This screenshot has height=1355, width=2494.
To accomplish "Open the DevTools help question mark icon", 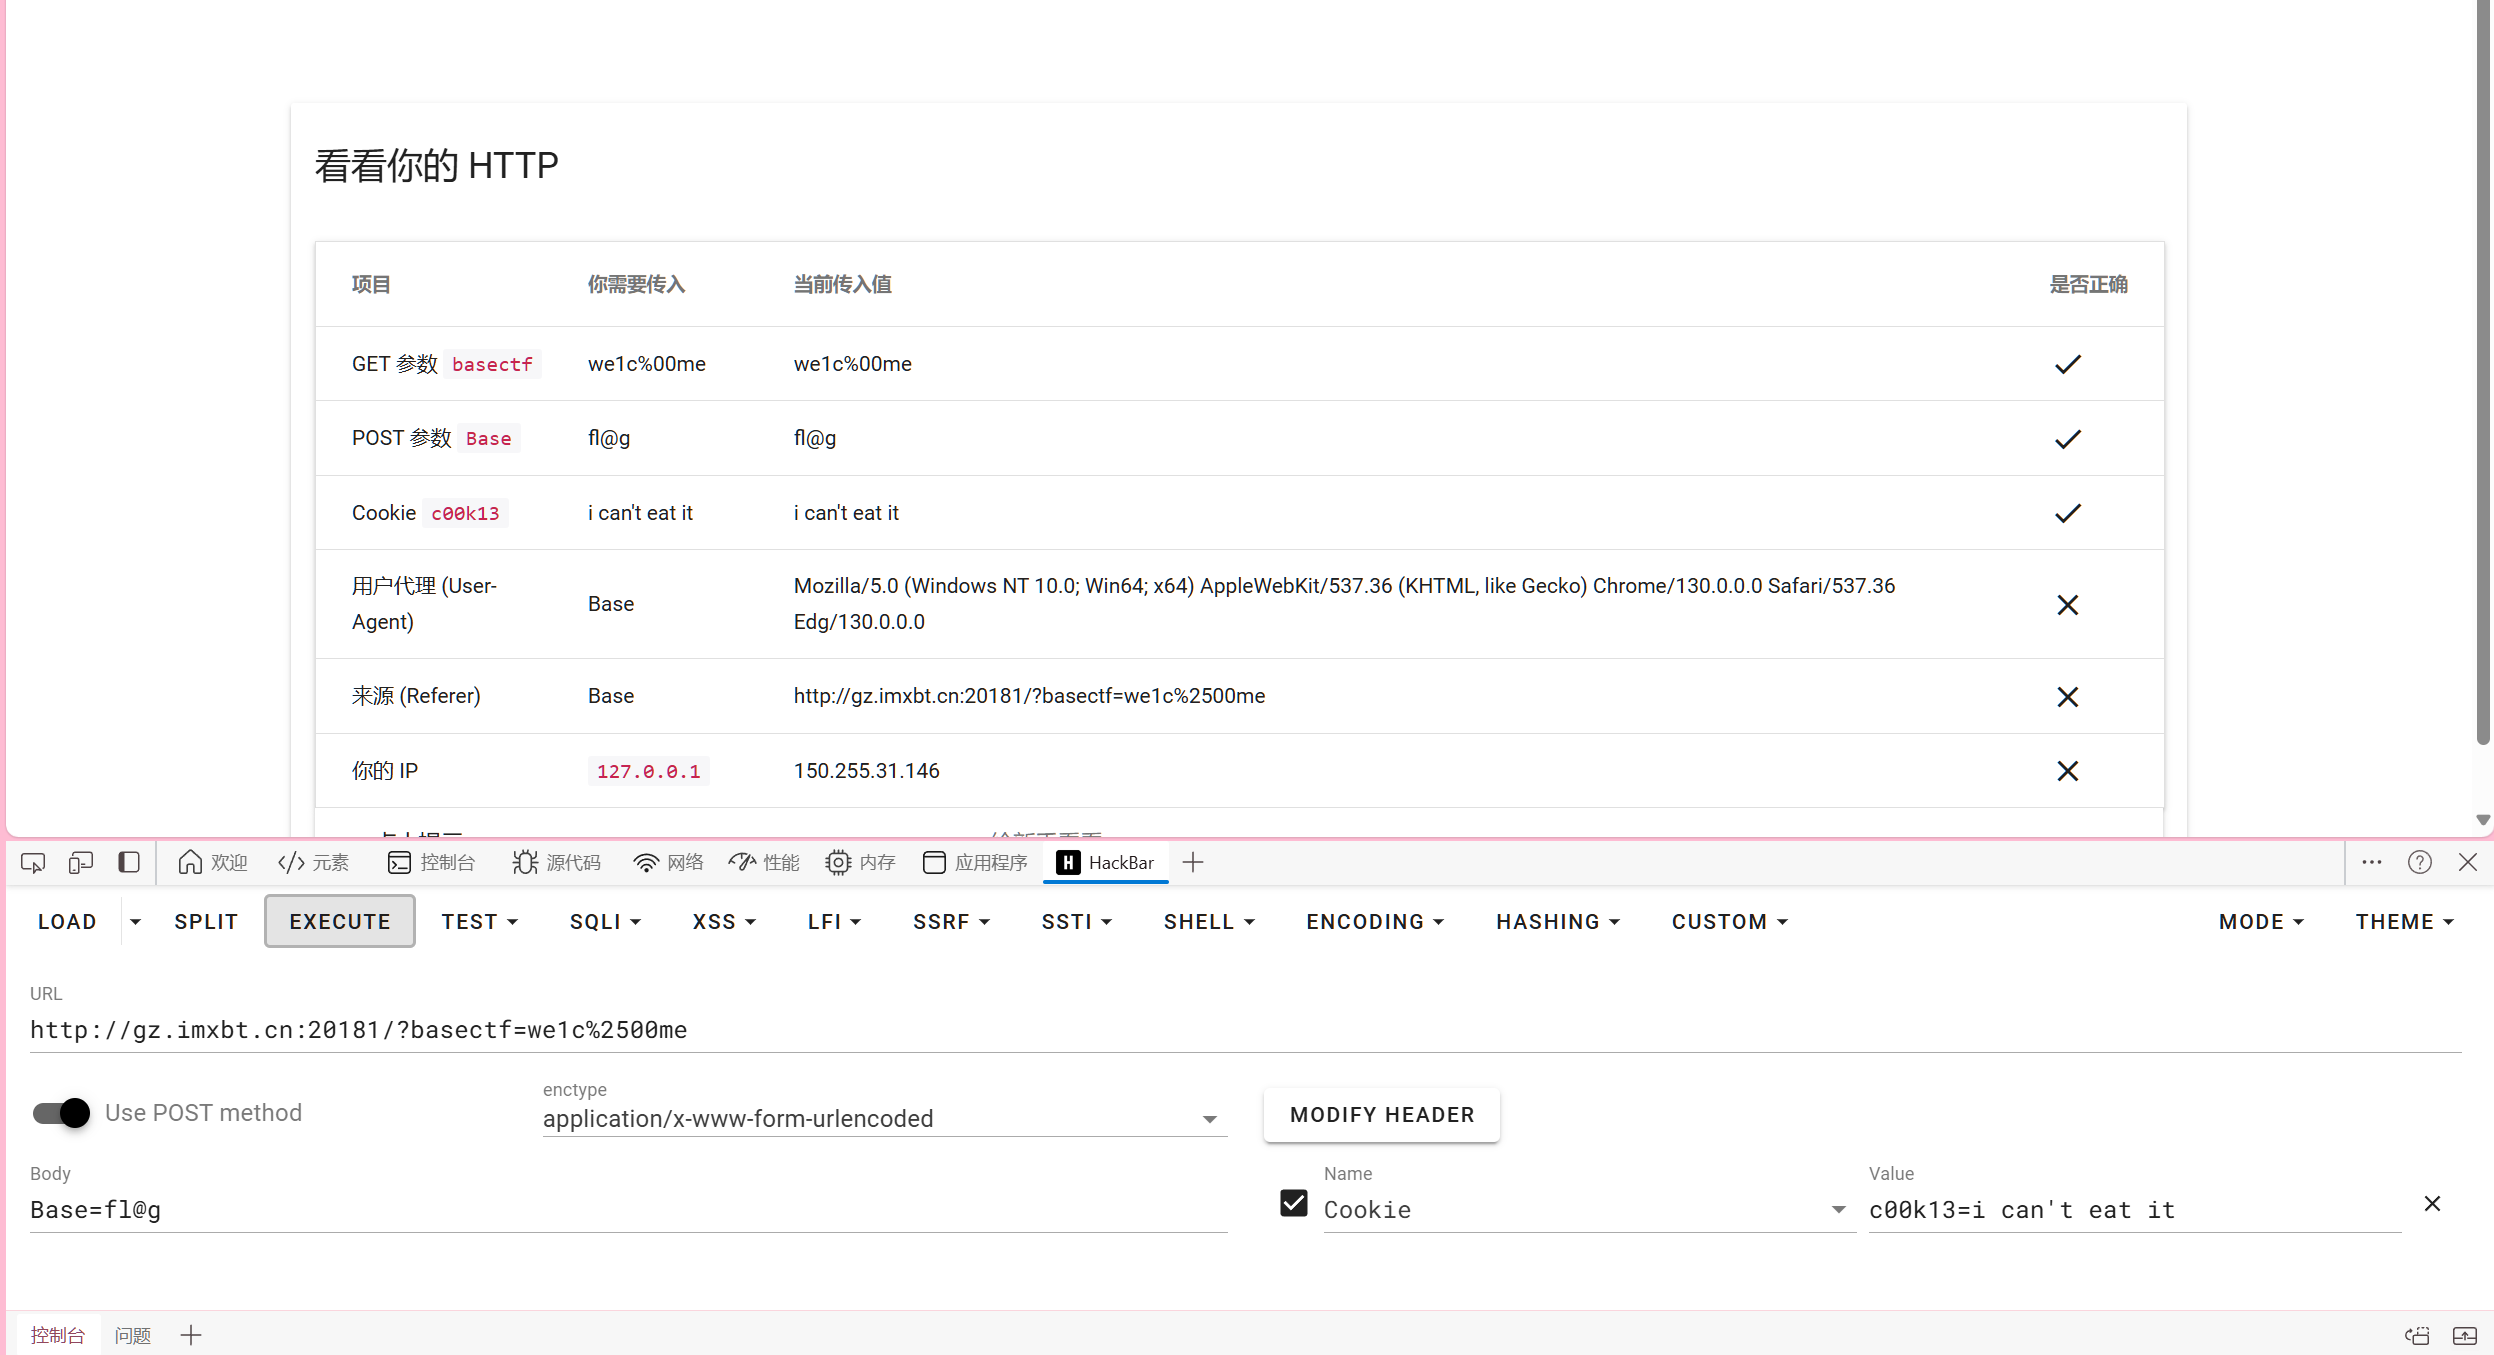I will (x=2419, y=862).
